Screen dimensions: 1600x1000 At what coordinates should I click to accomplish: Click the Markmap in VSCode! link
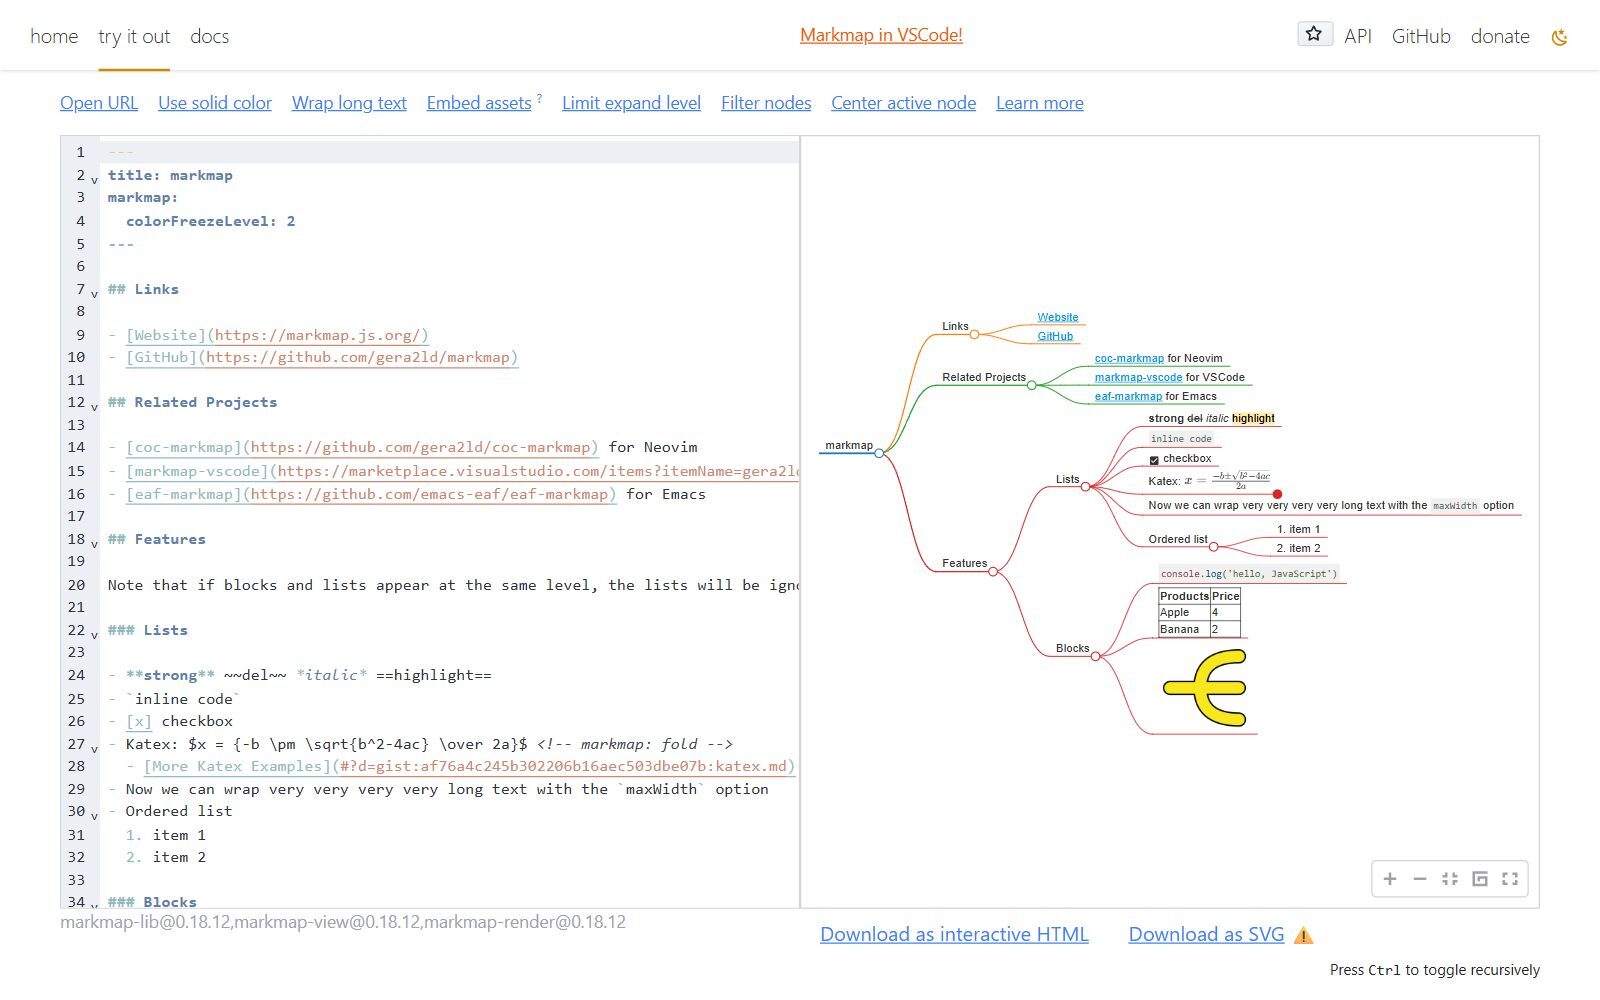point(881,35)
